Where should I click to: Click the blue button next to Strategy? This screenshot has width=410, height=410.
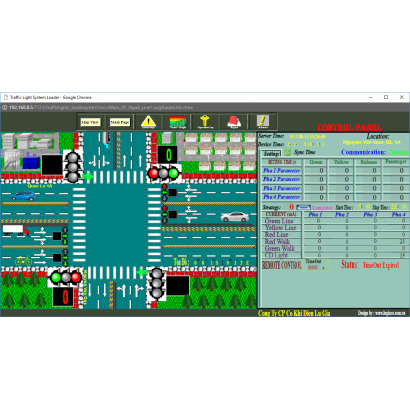(303, 207)
